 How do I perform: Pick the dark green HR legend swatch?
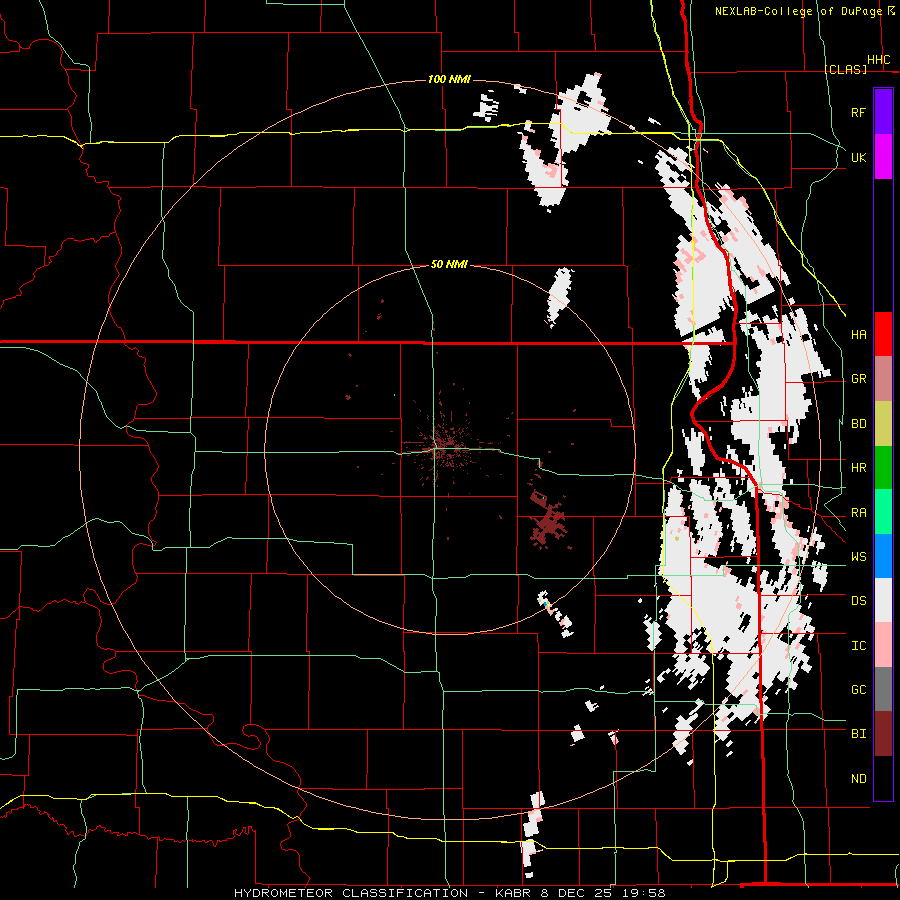pyautogui.click(x=883, y=468)
